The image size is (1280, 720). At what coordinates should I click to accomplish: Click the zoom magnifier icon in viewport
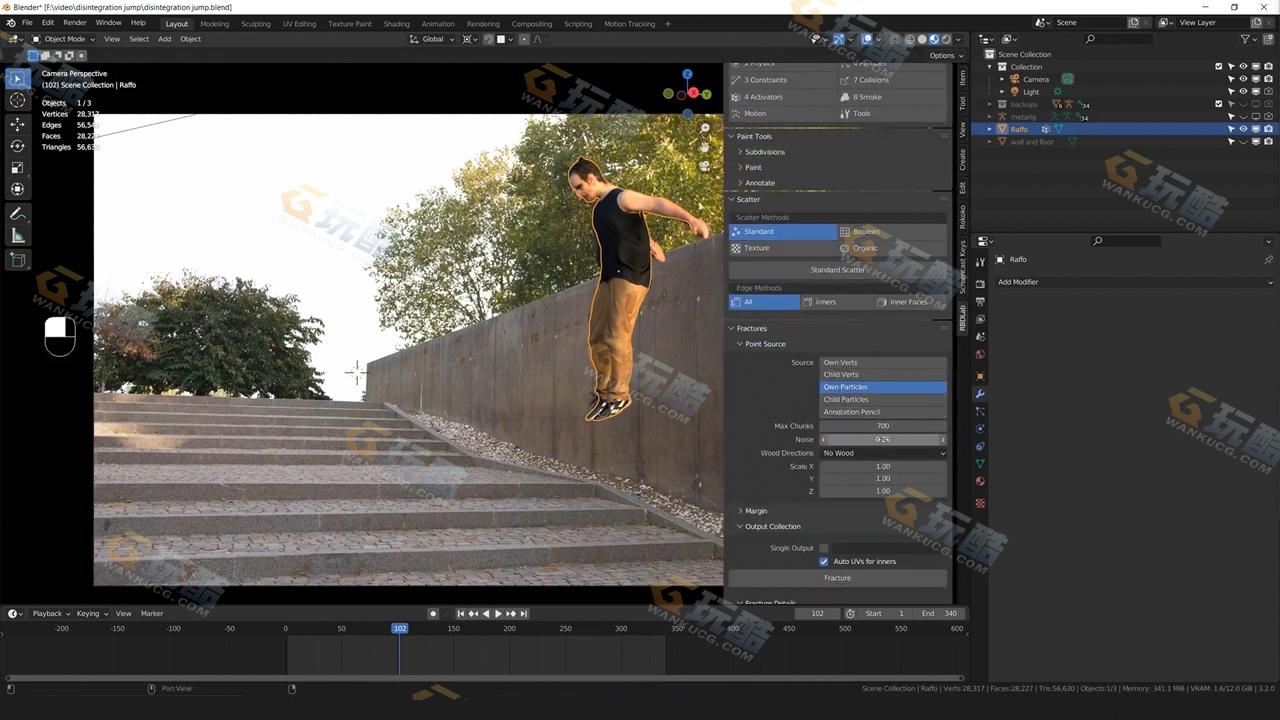point(705,129)
